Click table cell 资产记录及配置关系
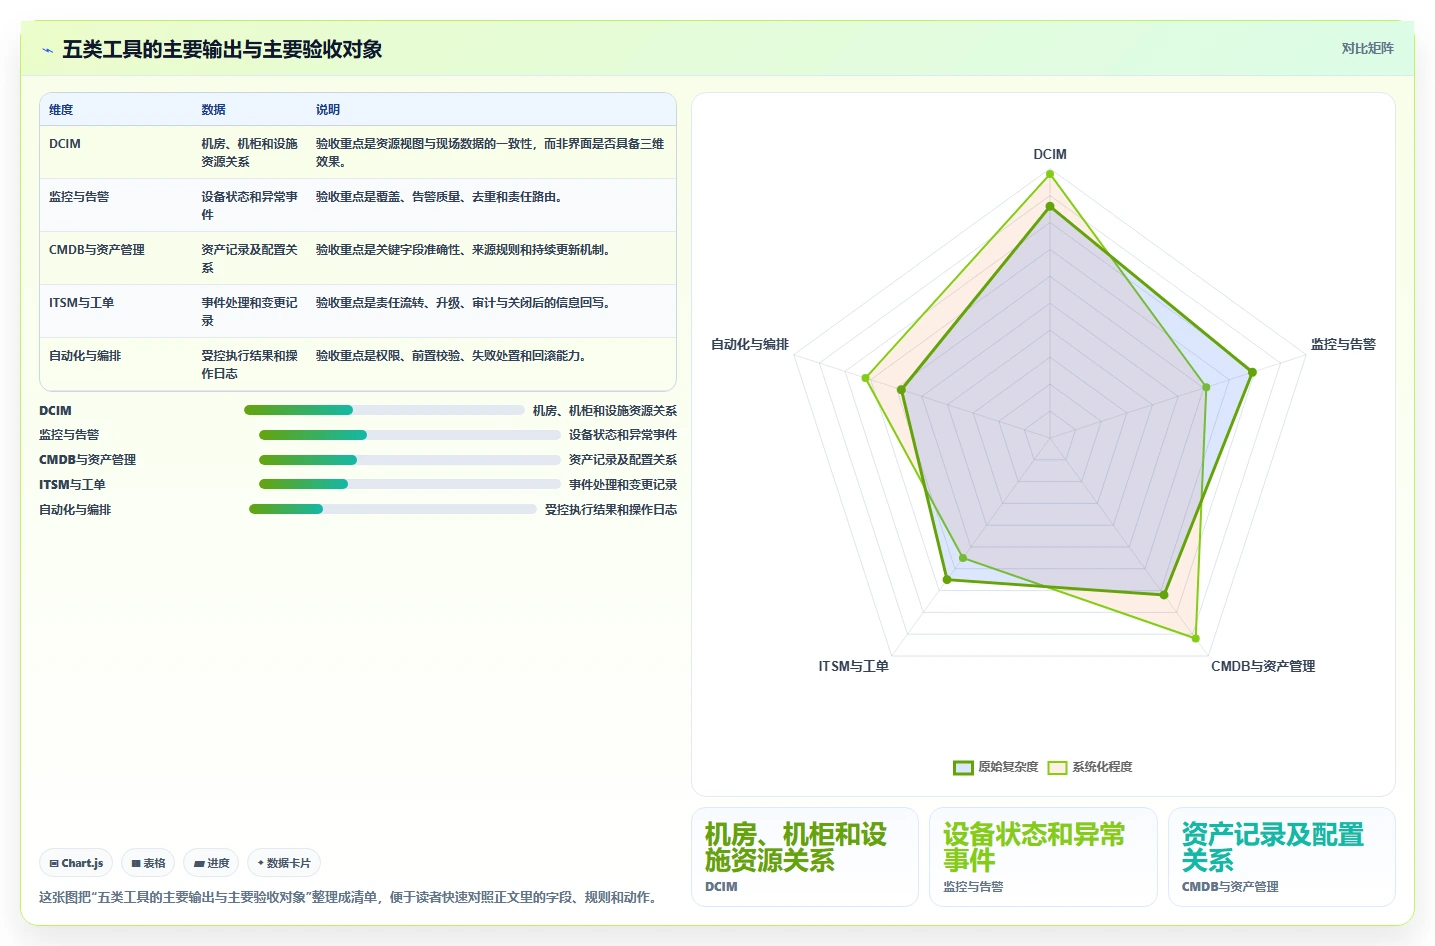 pos(250,259)
